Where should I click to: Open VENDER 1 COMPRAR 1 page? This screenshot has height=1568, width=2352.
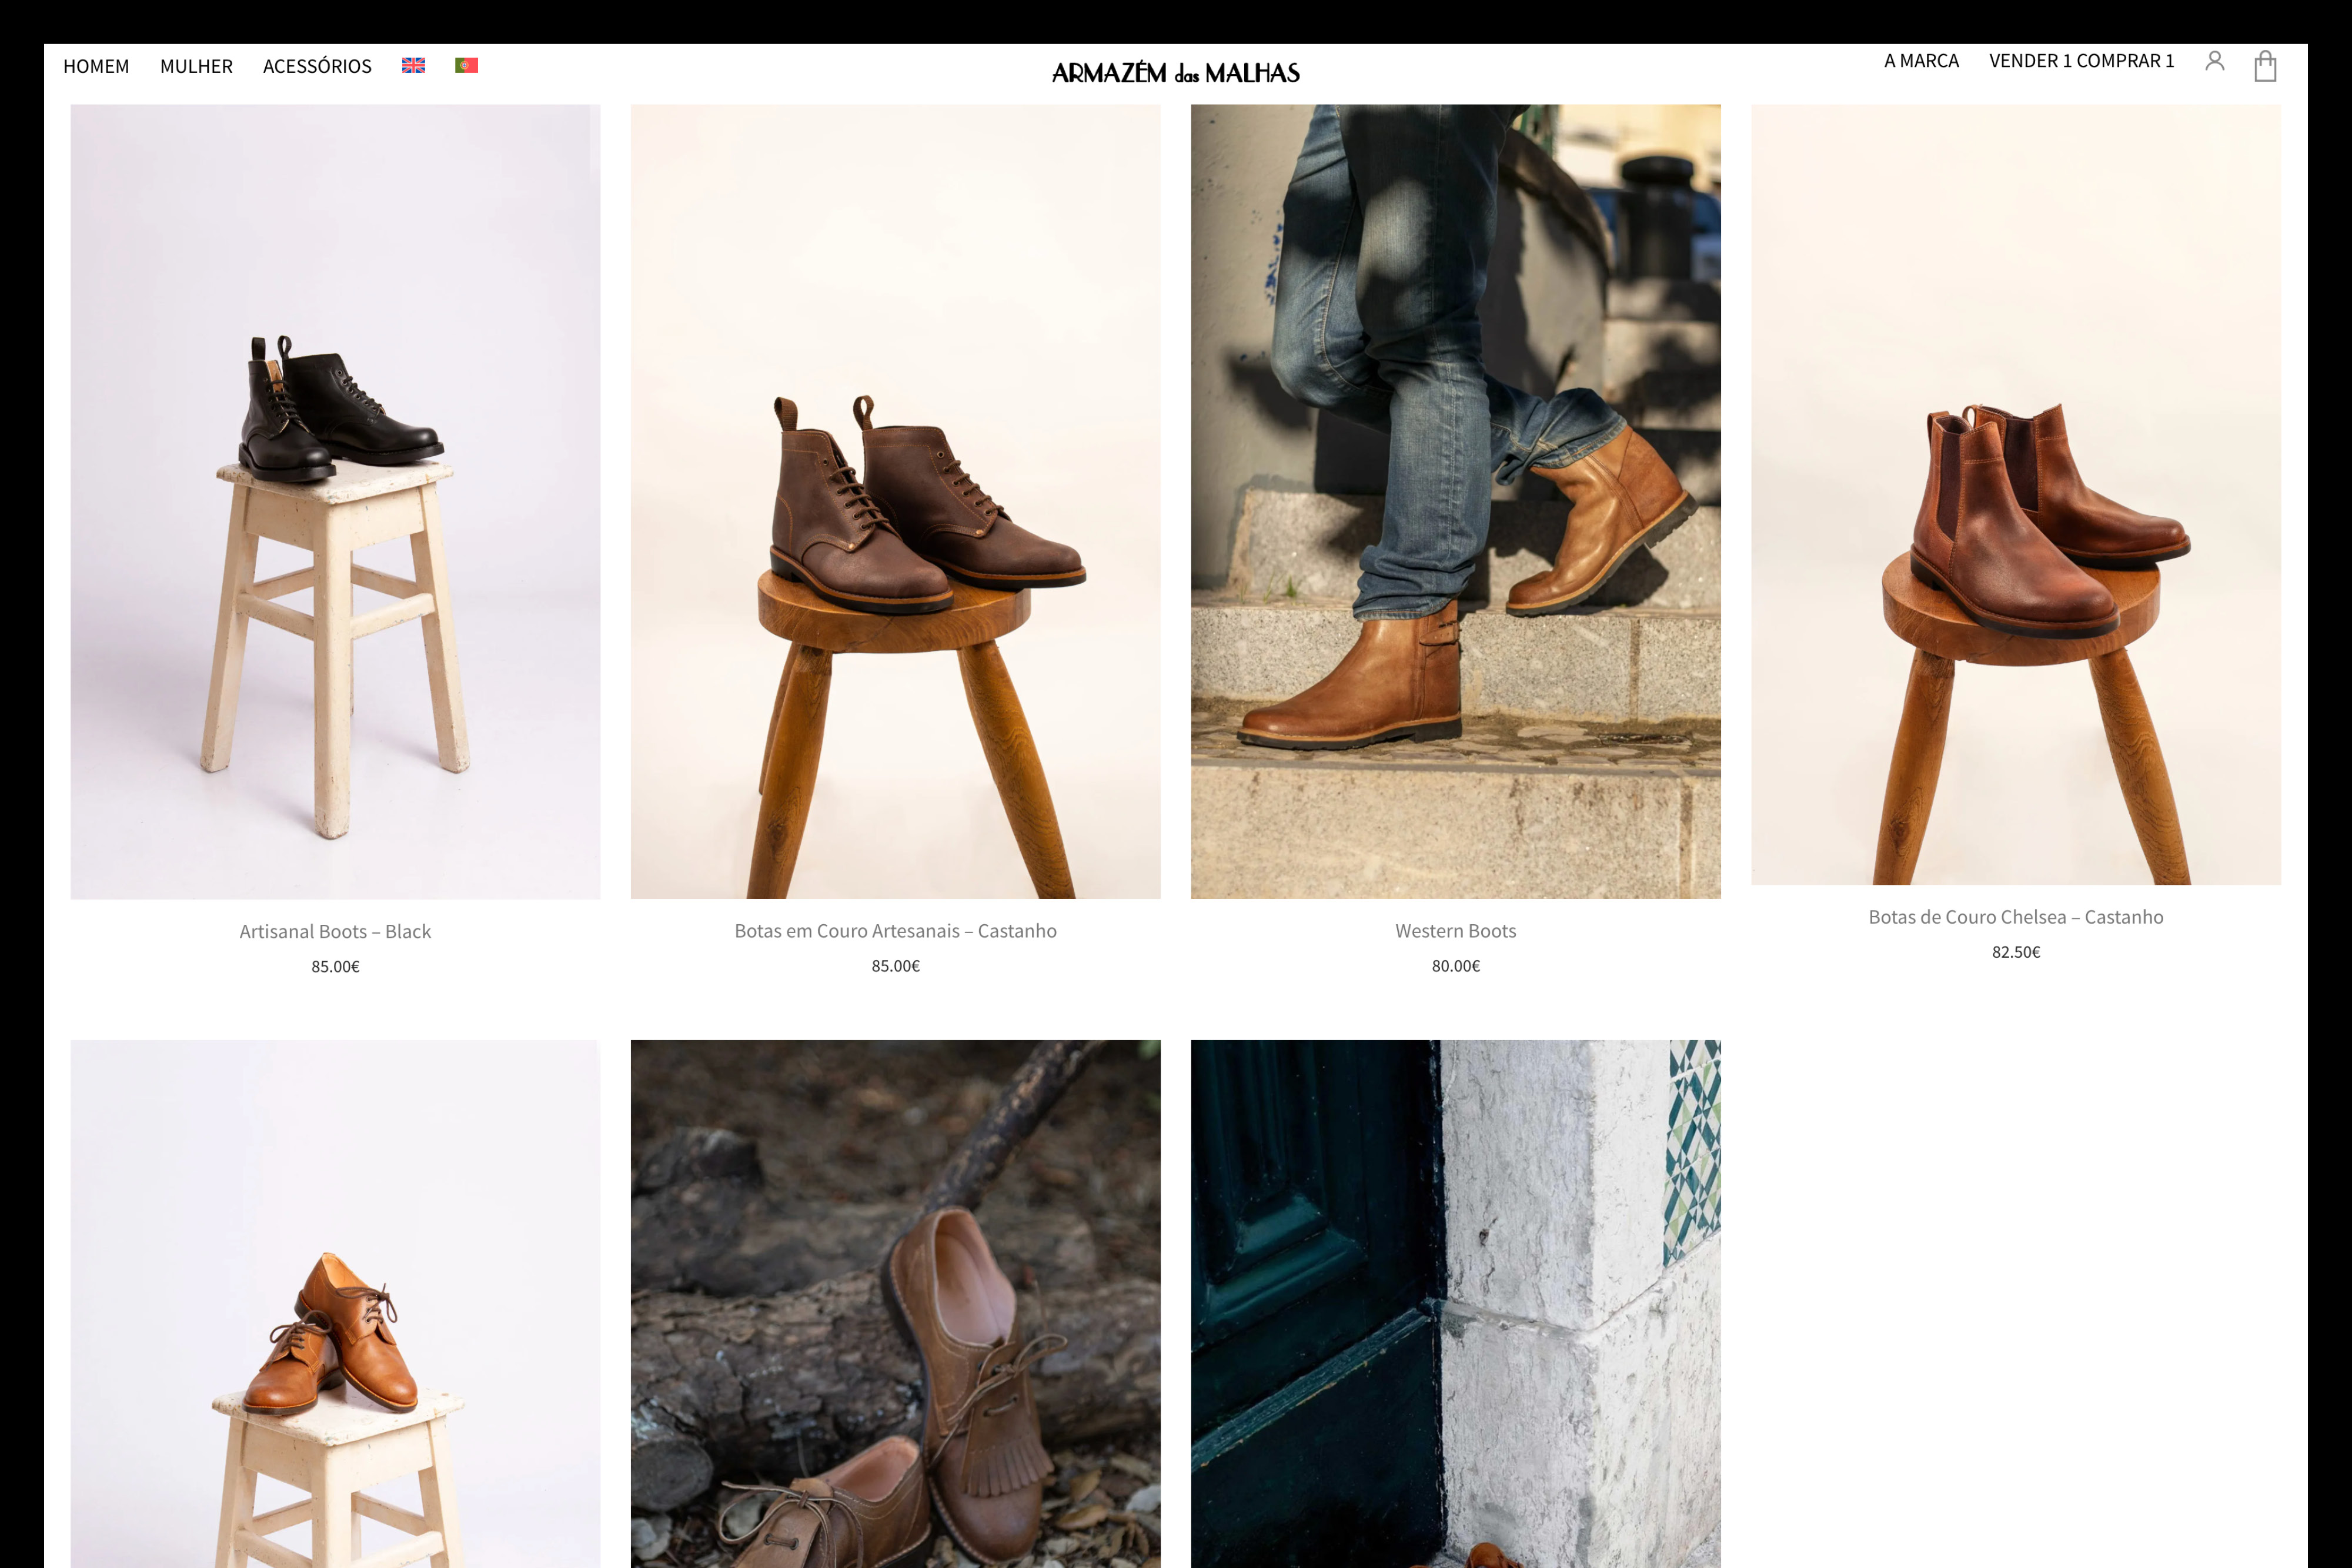pyautogui.click(x=2082, y=61)
